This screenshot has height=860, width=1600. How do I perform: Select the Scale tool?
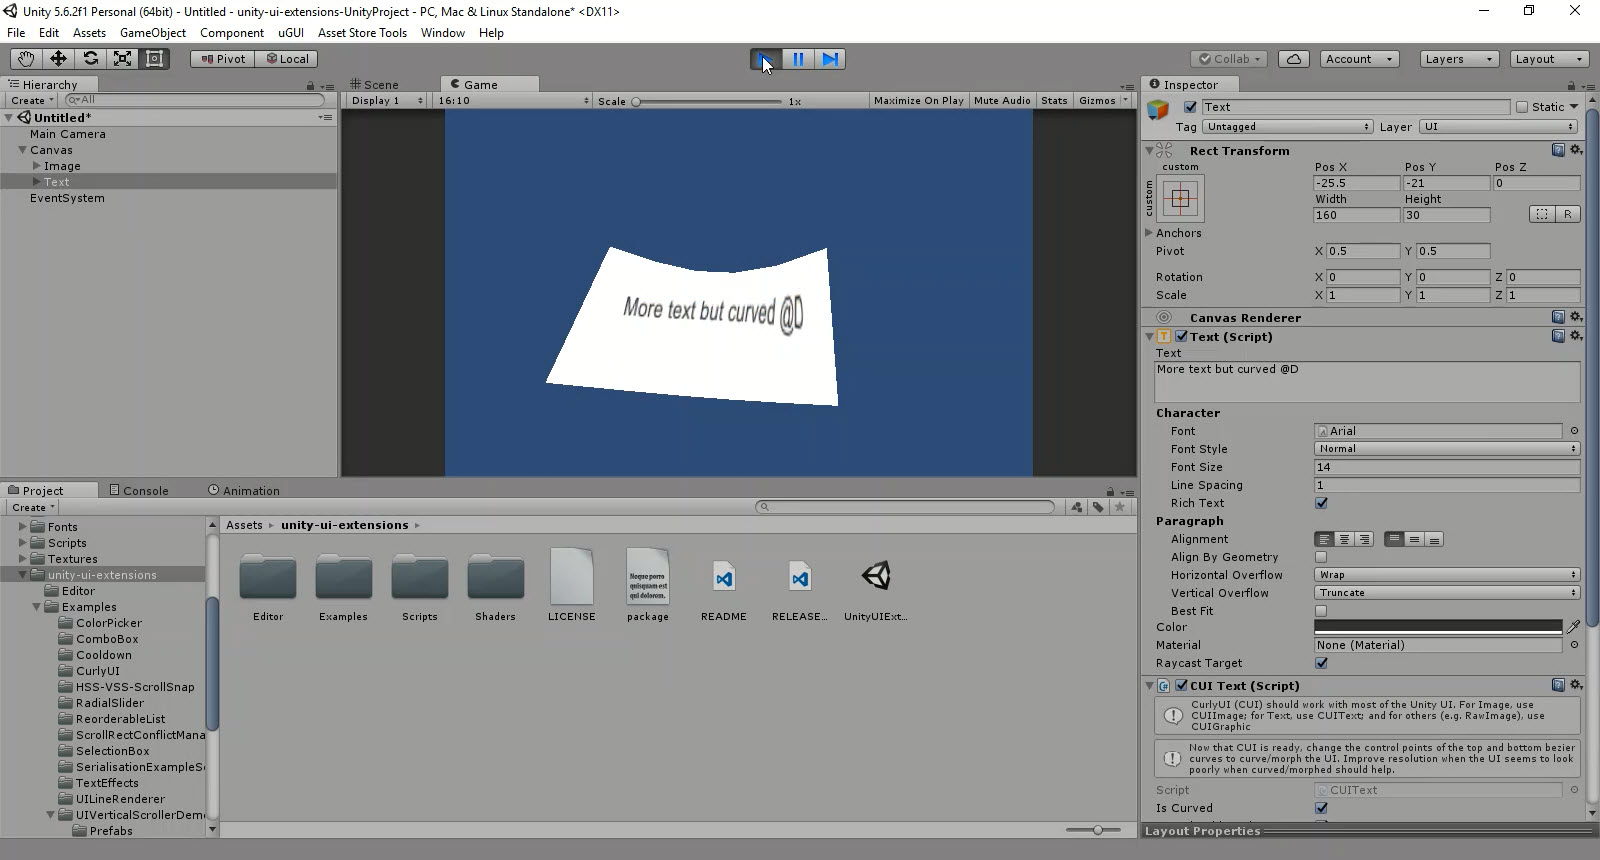click(x=122, y=59)
